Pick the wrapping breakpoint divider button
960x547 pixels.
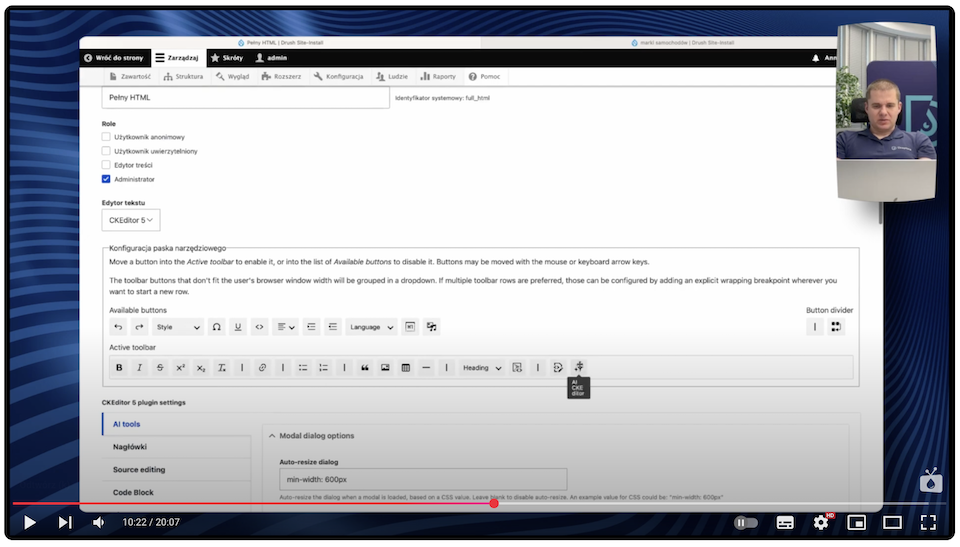(x=836, y=327)
